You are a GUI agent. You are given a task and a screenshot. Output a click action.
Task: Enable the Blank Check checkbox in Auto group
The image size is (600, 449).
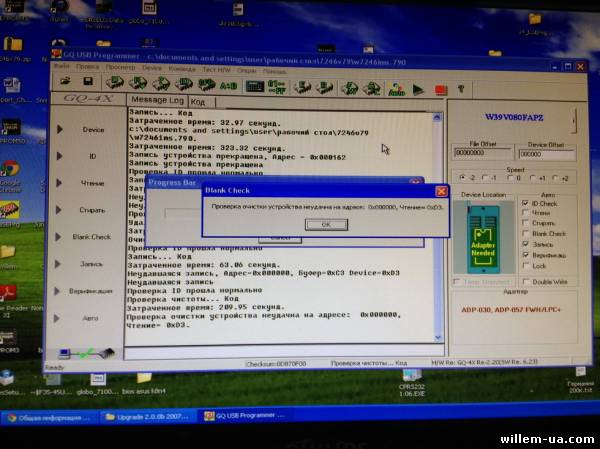526,233
